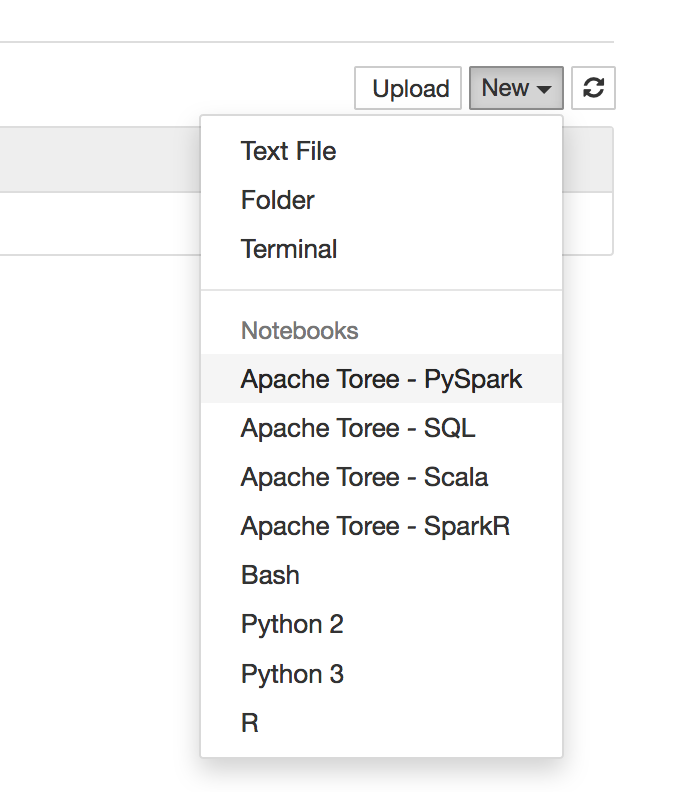Refresh the notebook list
Screen dimensions: 700x792
593,88
